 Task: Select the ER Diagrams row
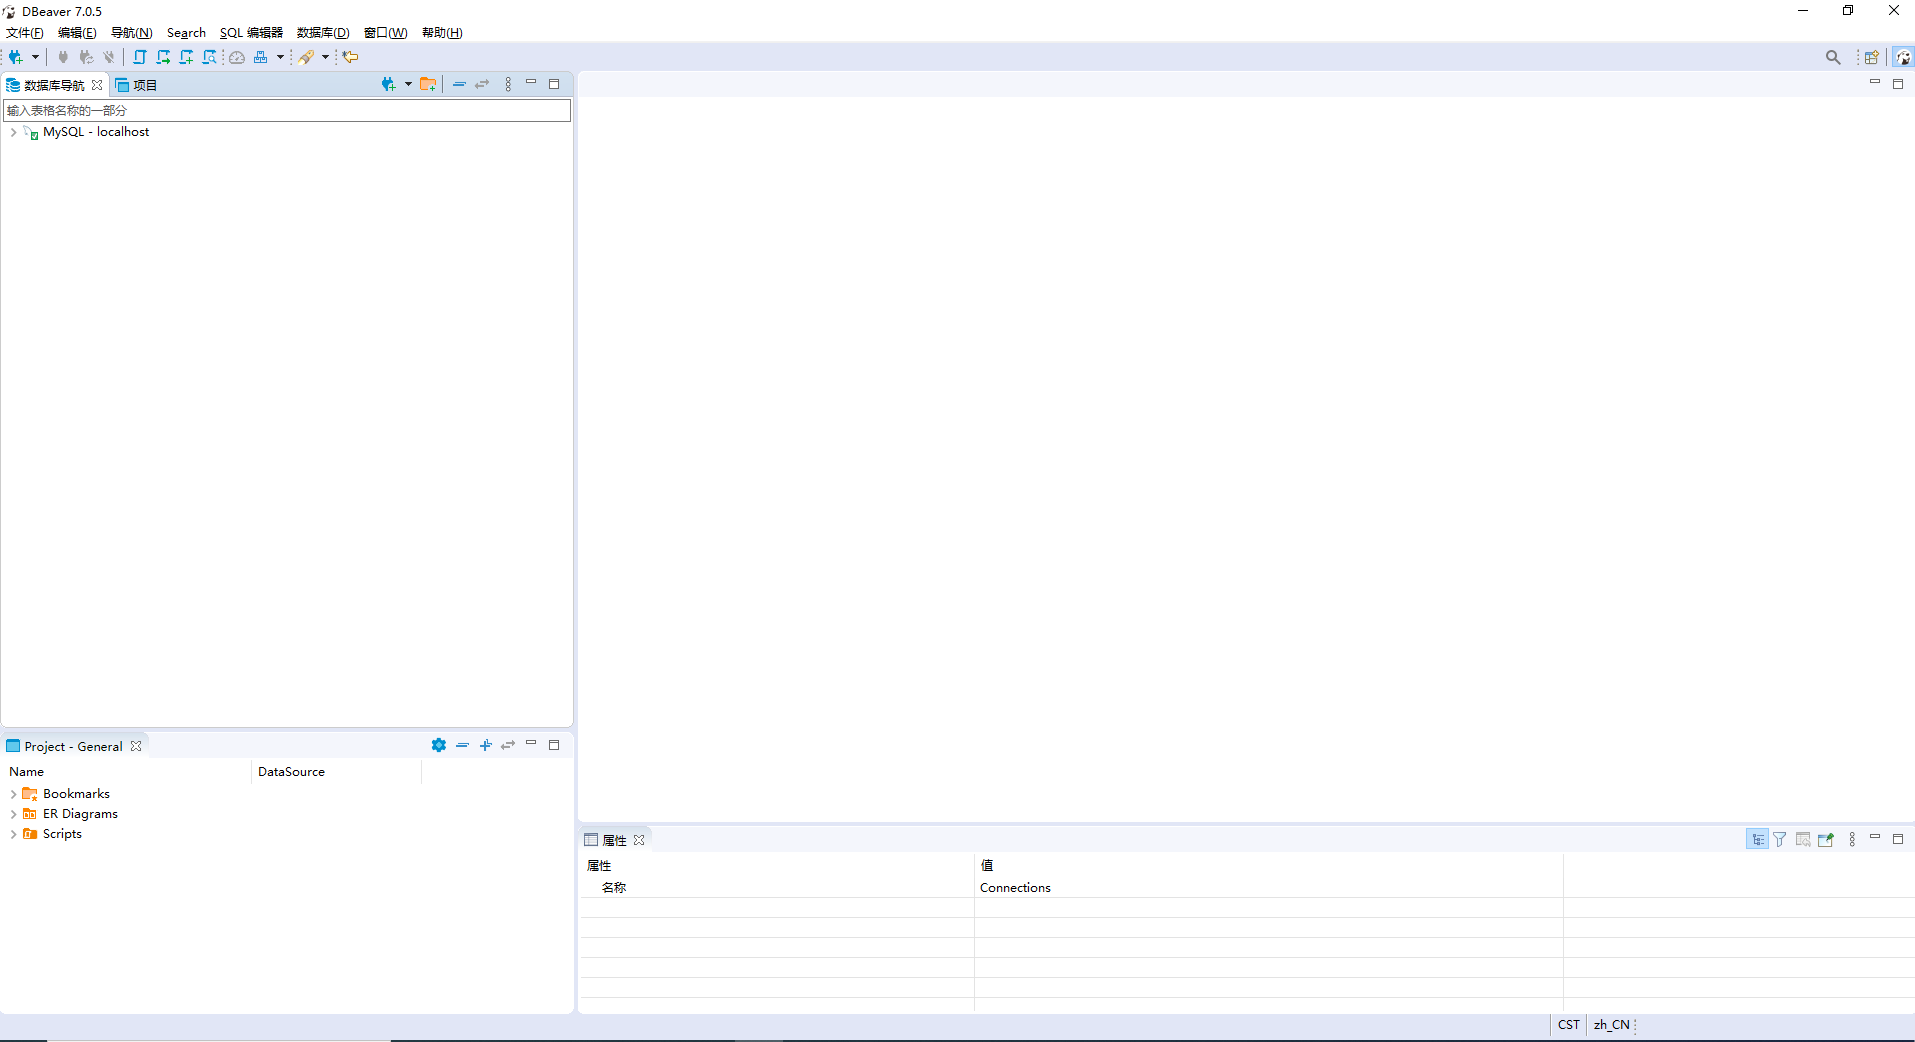(80, 814)
